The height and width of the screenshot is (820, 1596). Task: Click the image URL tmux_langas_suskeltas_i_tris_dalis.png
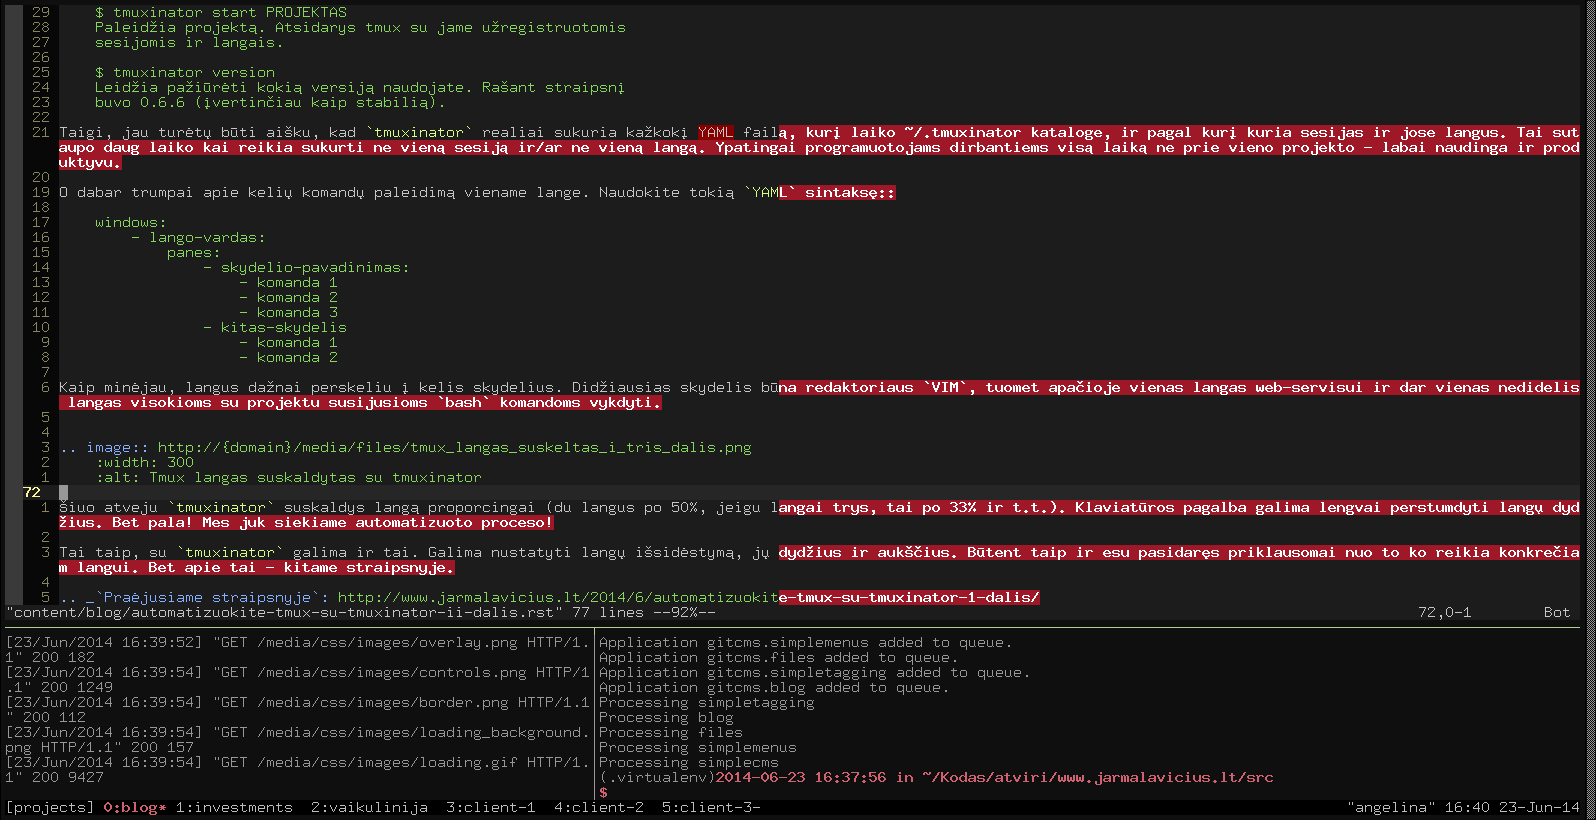pos(454,447)
